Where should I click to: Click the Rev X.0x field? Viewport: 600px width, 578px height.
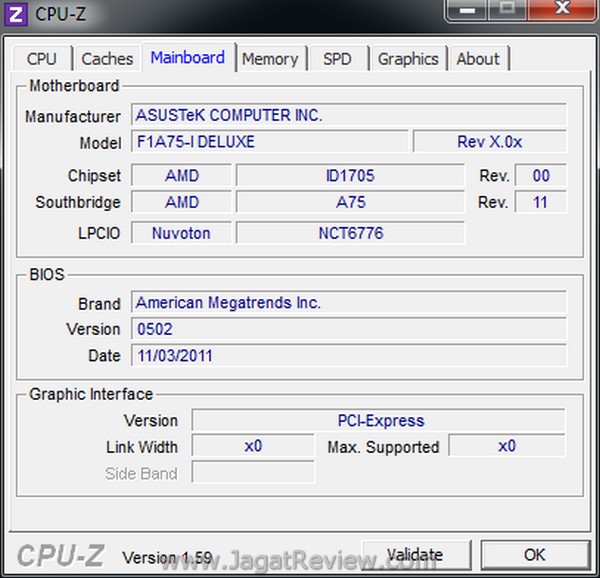pos(490,142)
